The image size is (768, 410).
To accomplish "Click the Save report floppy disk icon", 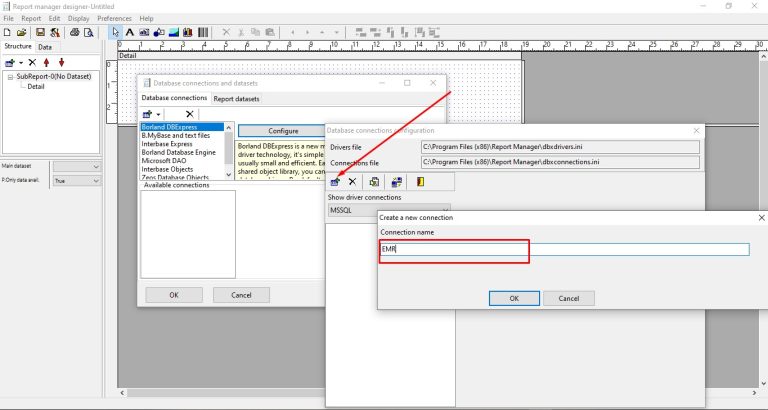I will (x=40, y=33).
